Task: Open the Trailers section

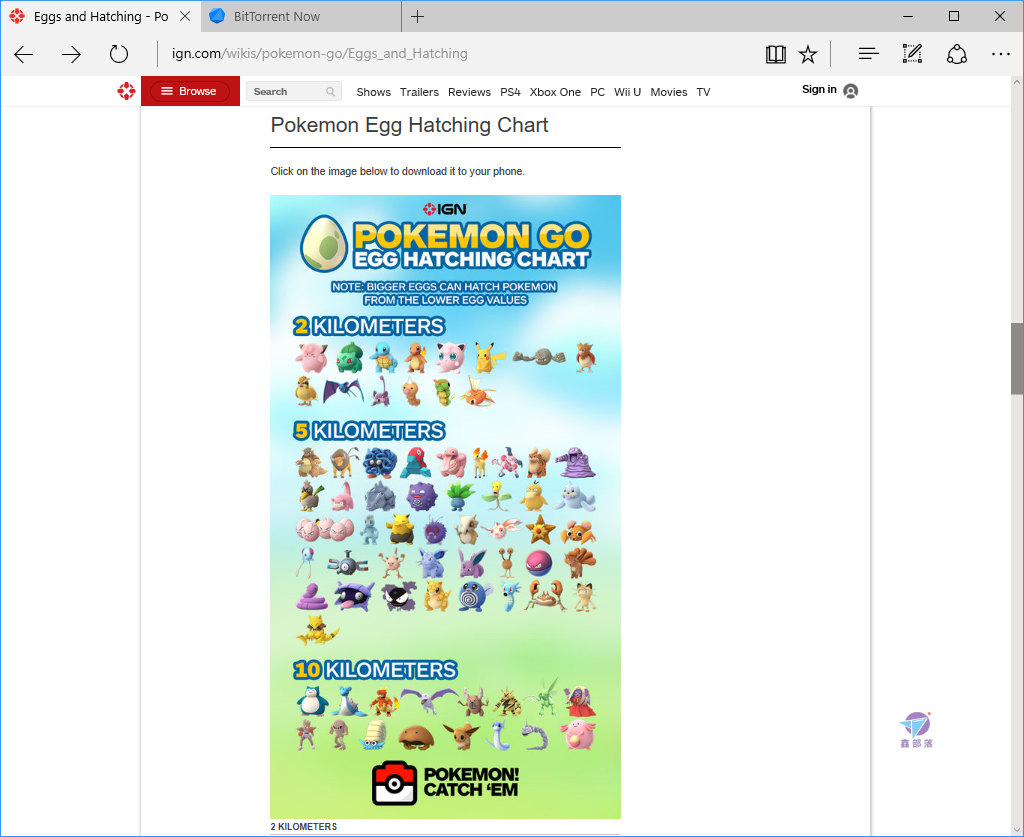Action: 419,92
